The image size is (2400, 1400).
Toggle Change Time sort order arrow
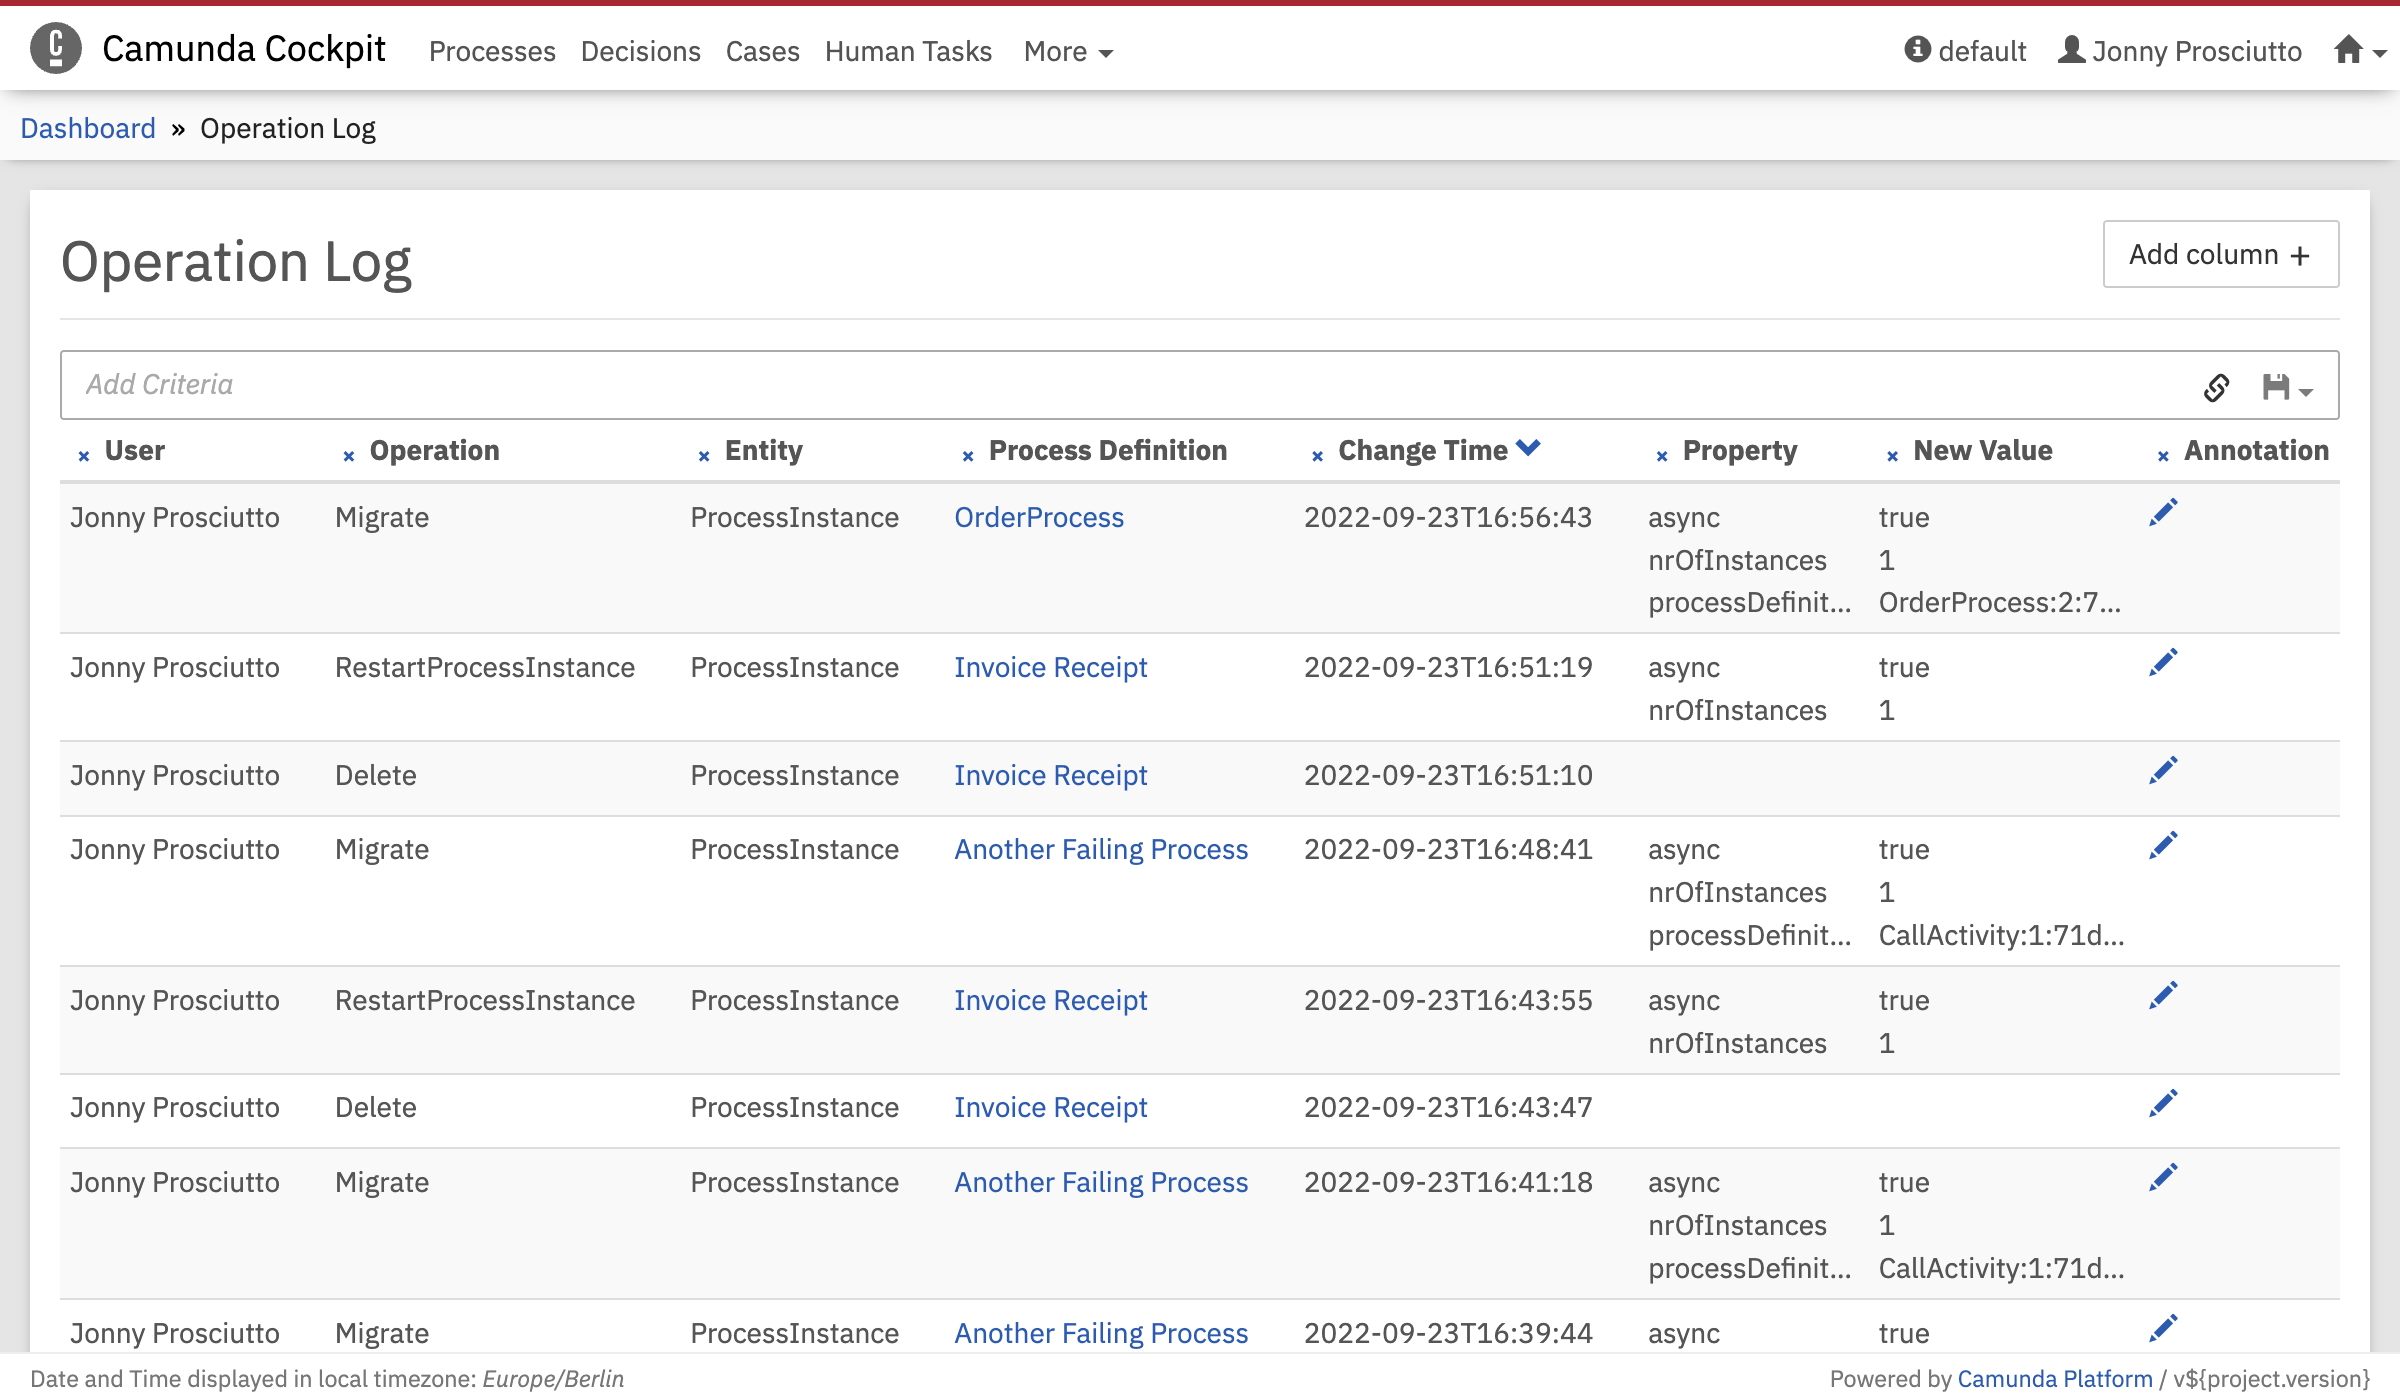point(1528,448)
